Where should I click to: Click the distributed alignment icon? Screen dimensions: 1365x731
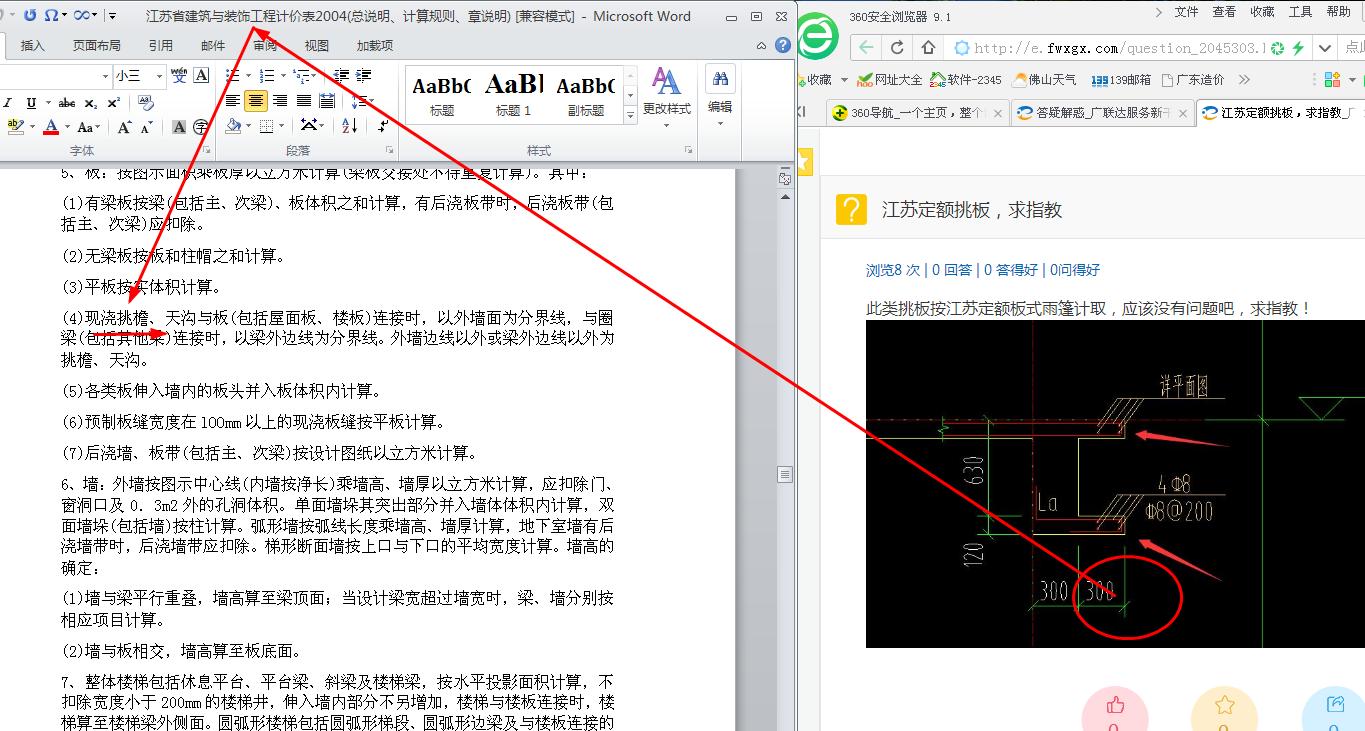[x=327, y=100]
